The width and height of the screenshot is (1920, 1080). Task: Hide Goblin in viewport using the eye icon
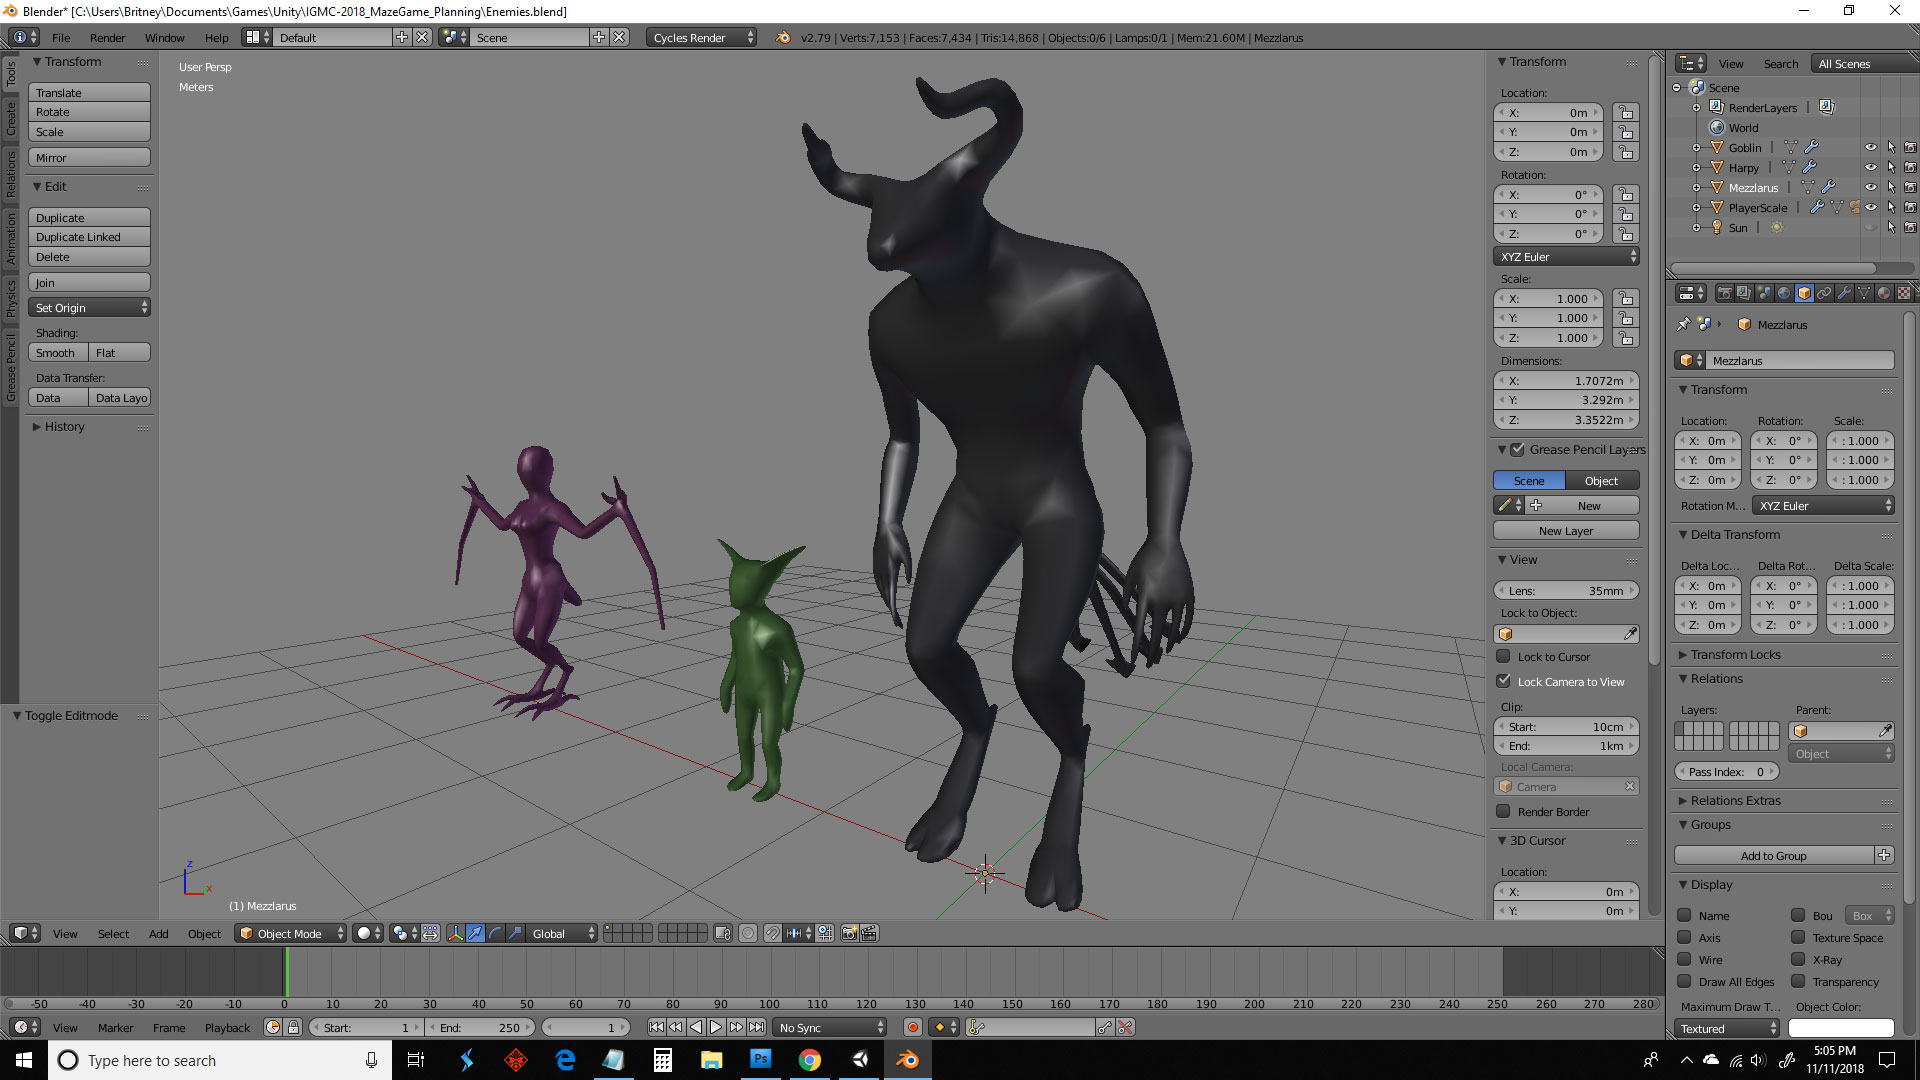click(x=1870, y=147)
